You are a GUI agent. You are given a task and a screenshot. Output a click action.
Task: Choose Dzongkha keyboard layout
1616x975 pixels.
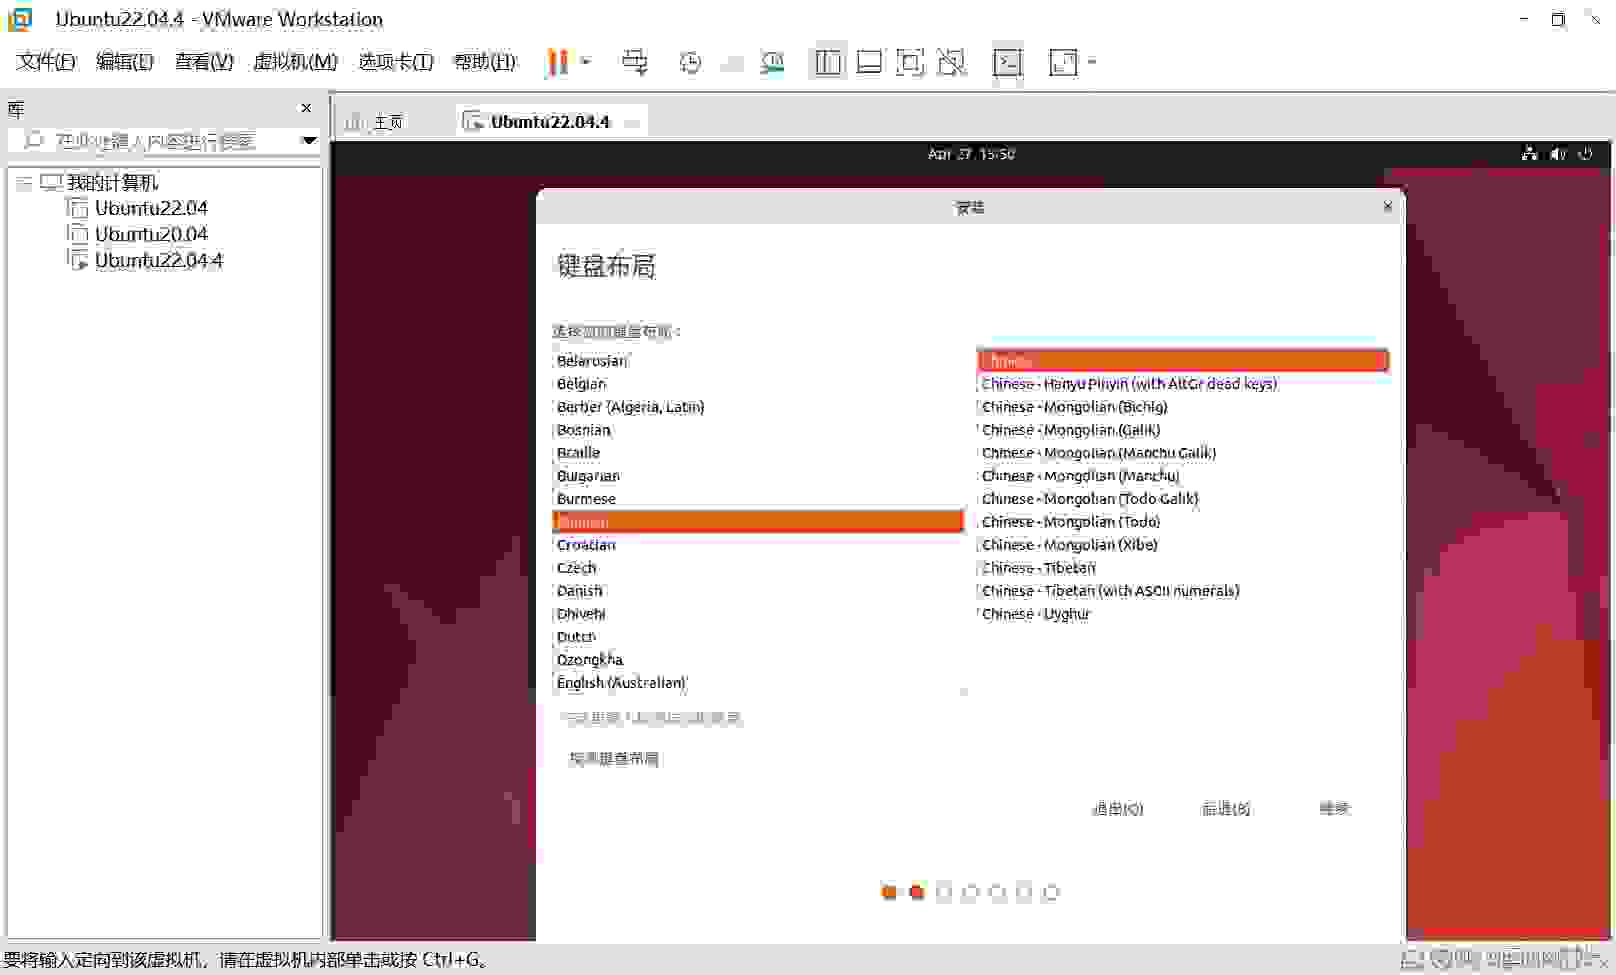(758, 660)
